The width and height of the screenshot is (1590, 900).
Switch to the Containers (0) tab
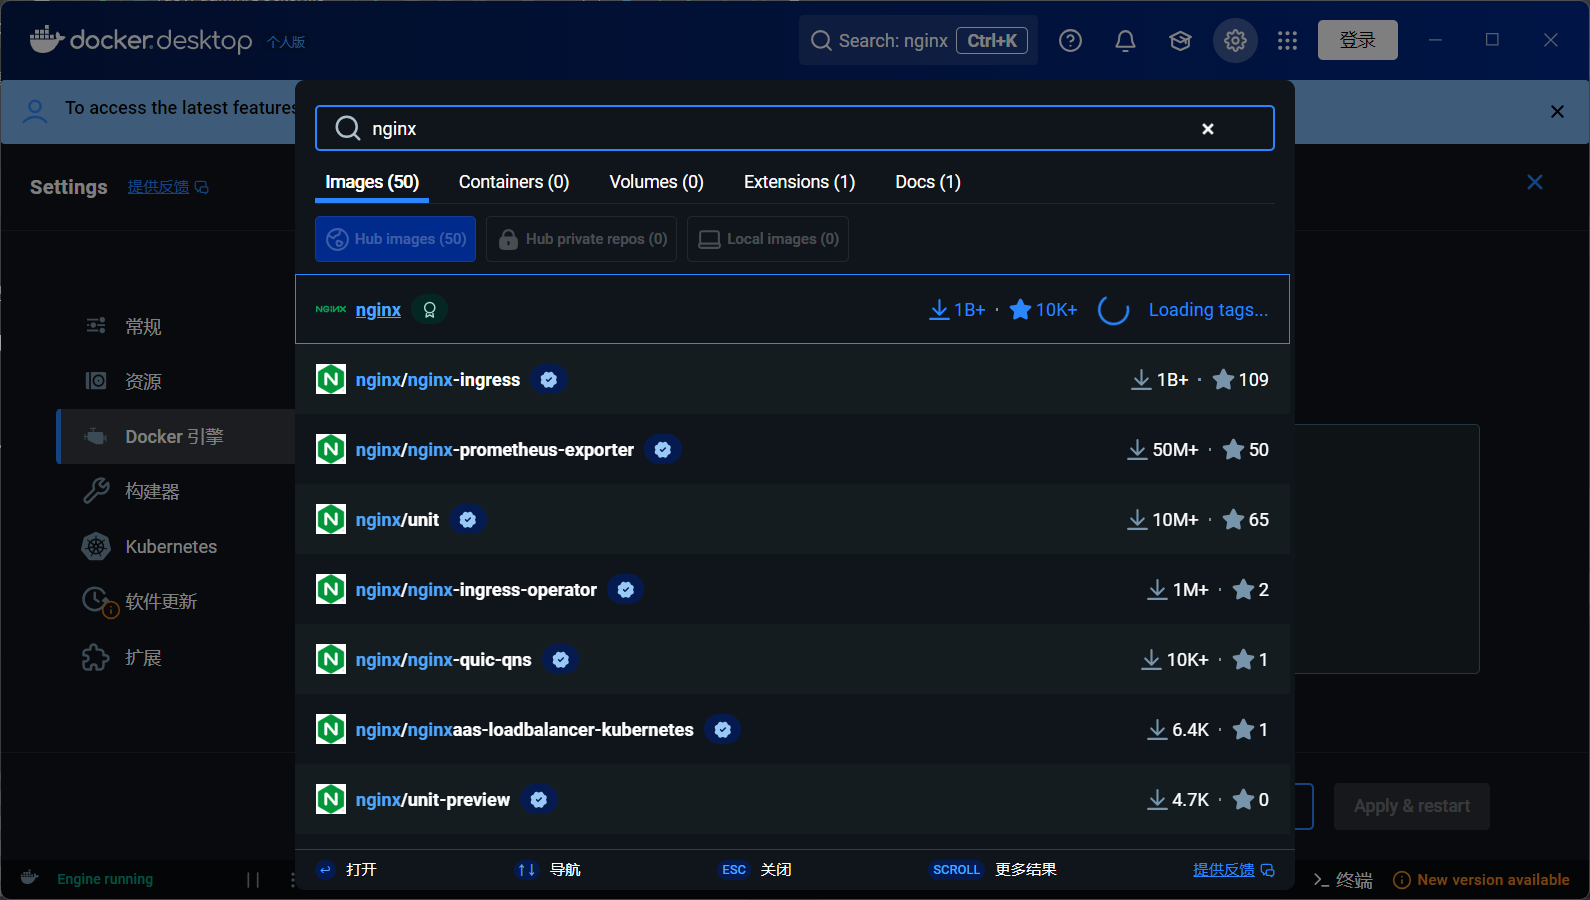(514, 182)
